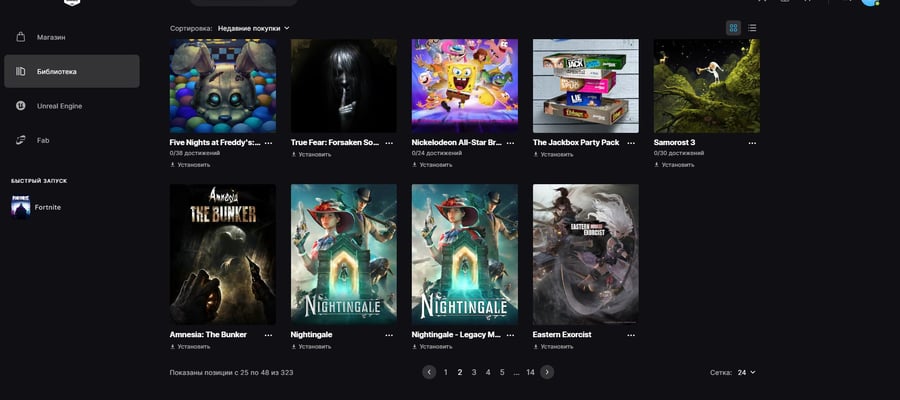Go to the next page arrow
The image size is (900, 400).
(547, 372)
